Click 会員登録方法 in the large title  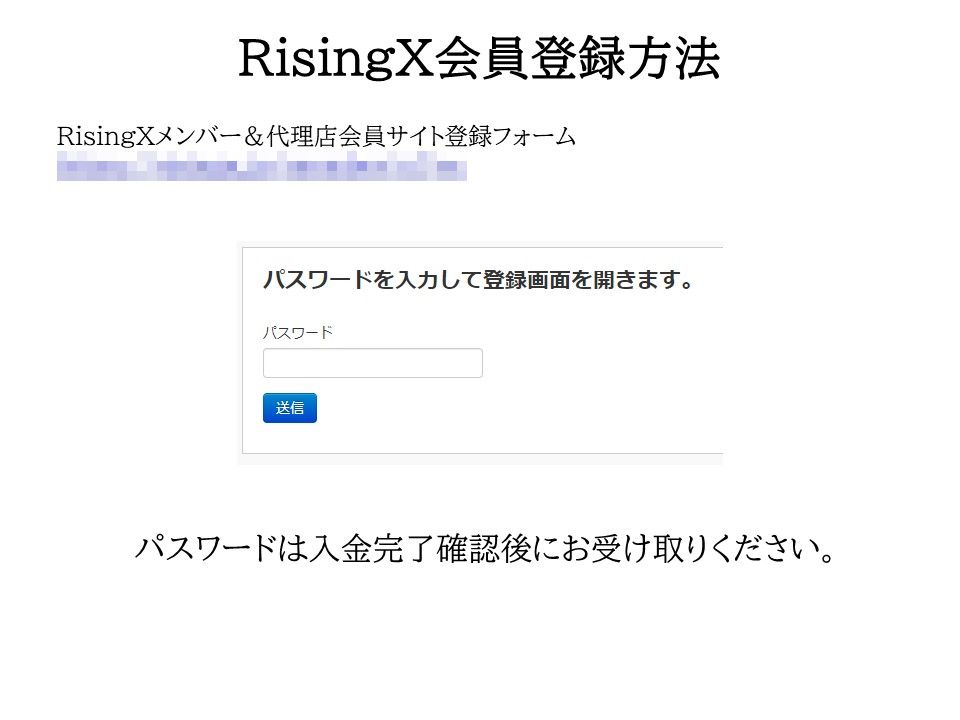[x=576, y=59]
